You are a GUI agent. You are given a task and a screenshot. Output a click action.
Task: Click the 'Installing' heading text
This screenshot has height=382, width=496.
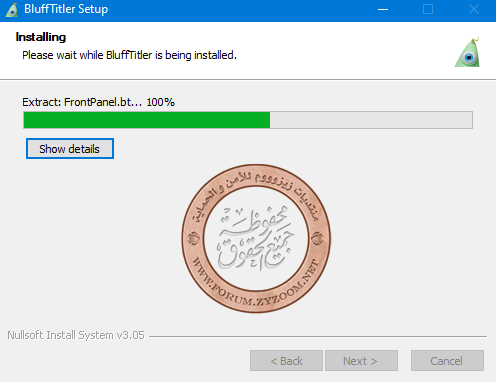pos(41,37)
